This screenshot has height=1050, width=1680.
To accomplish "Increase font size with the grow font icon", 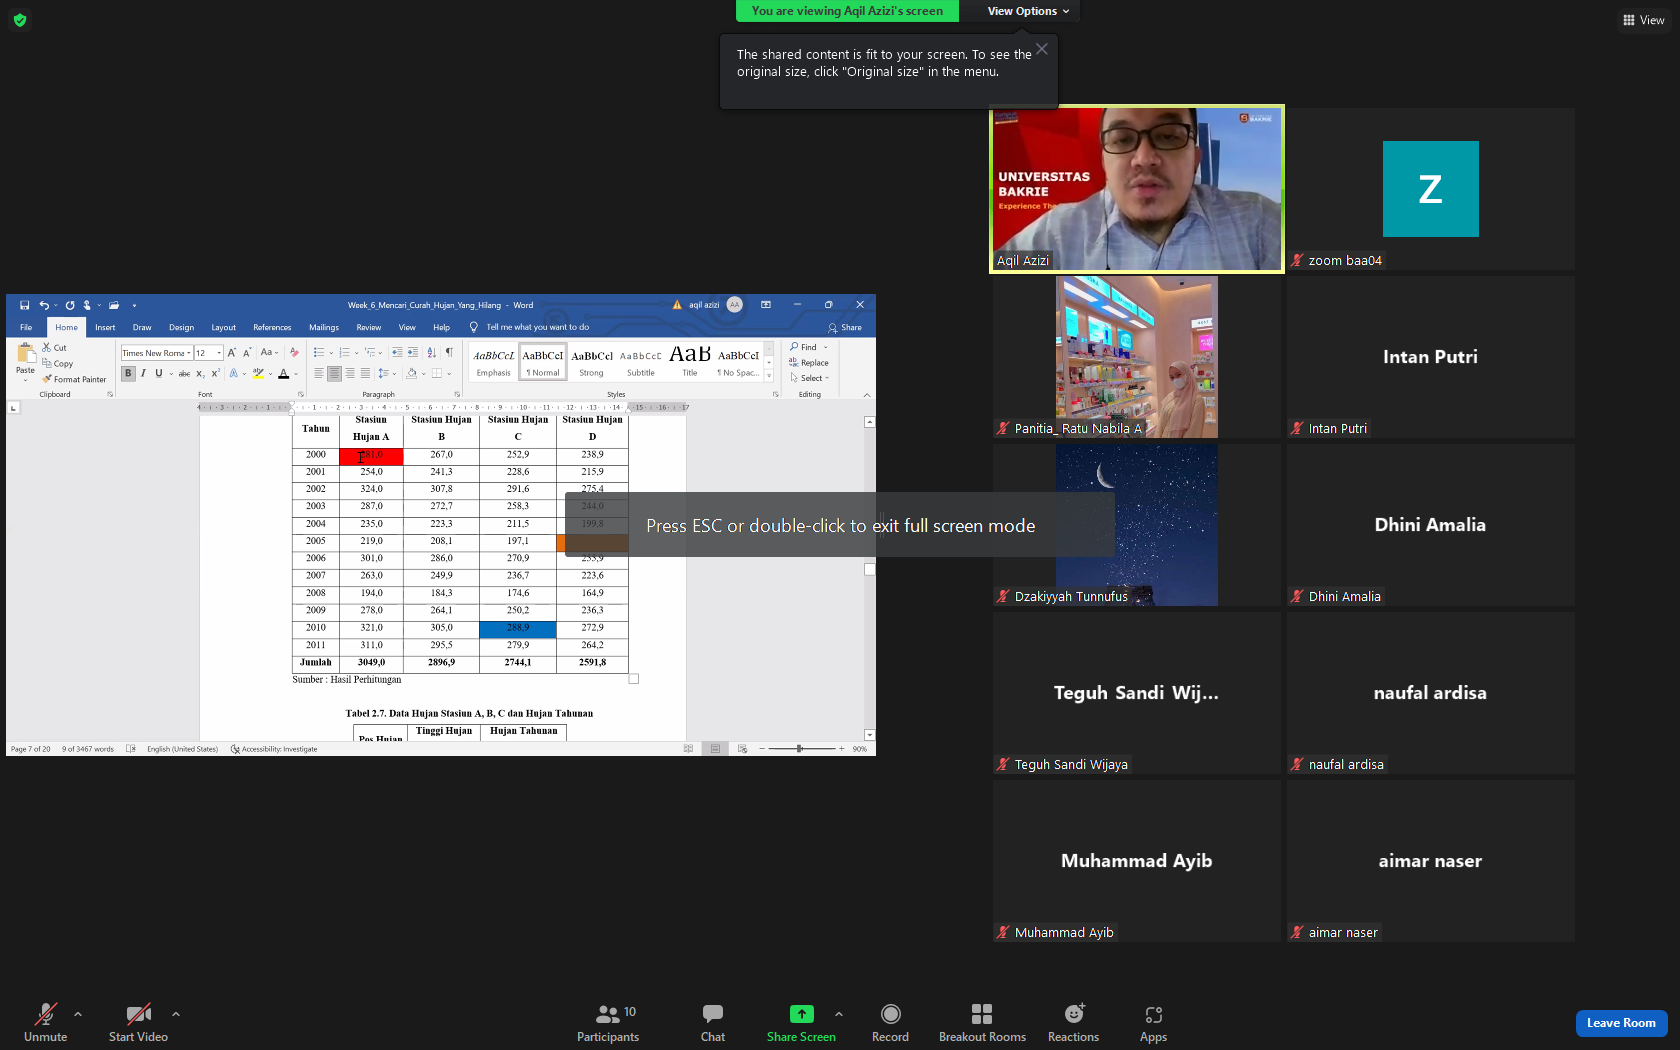I will point(232,353).
